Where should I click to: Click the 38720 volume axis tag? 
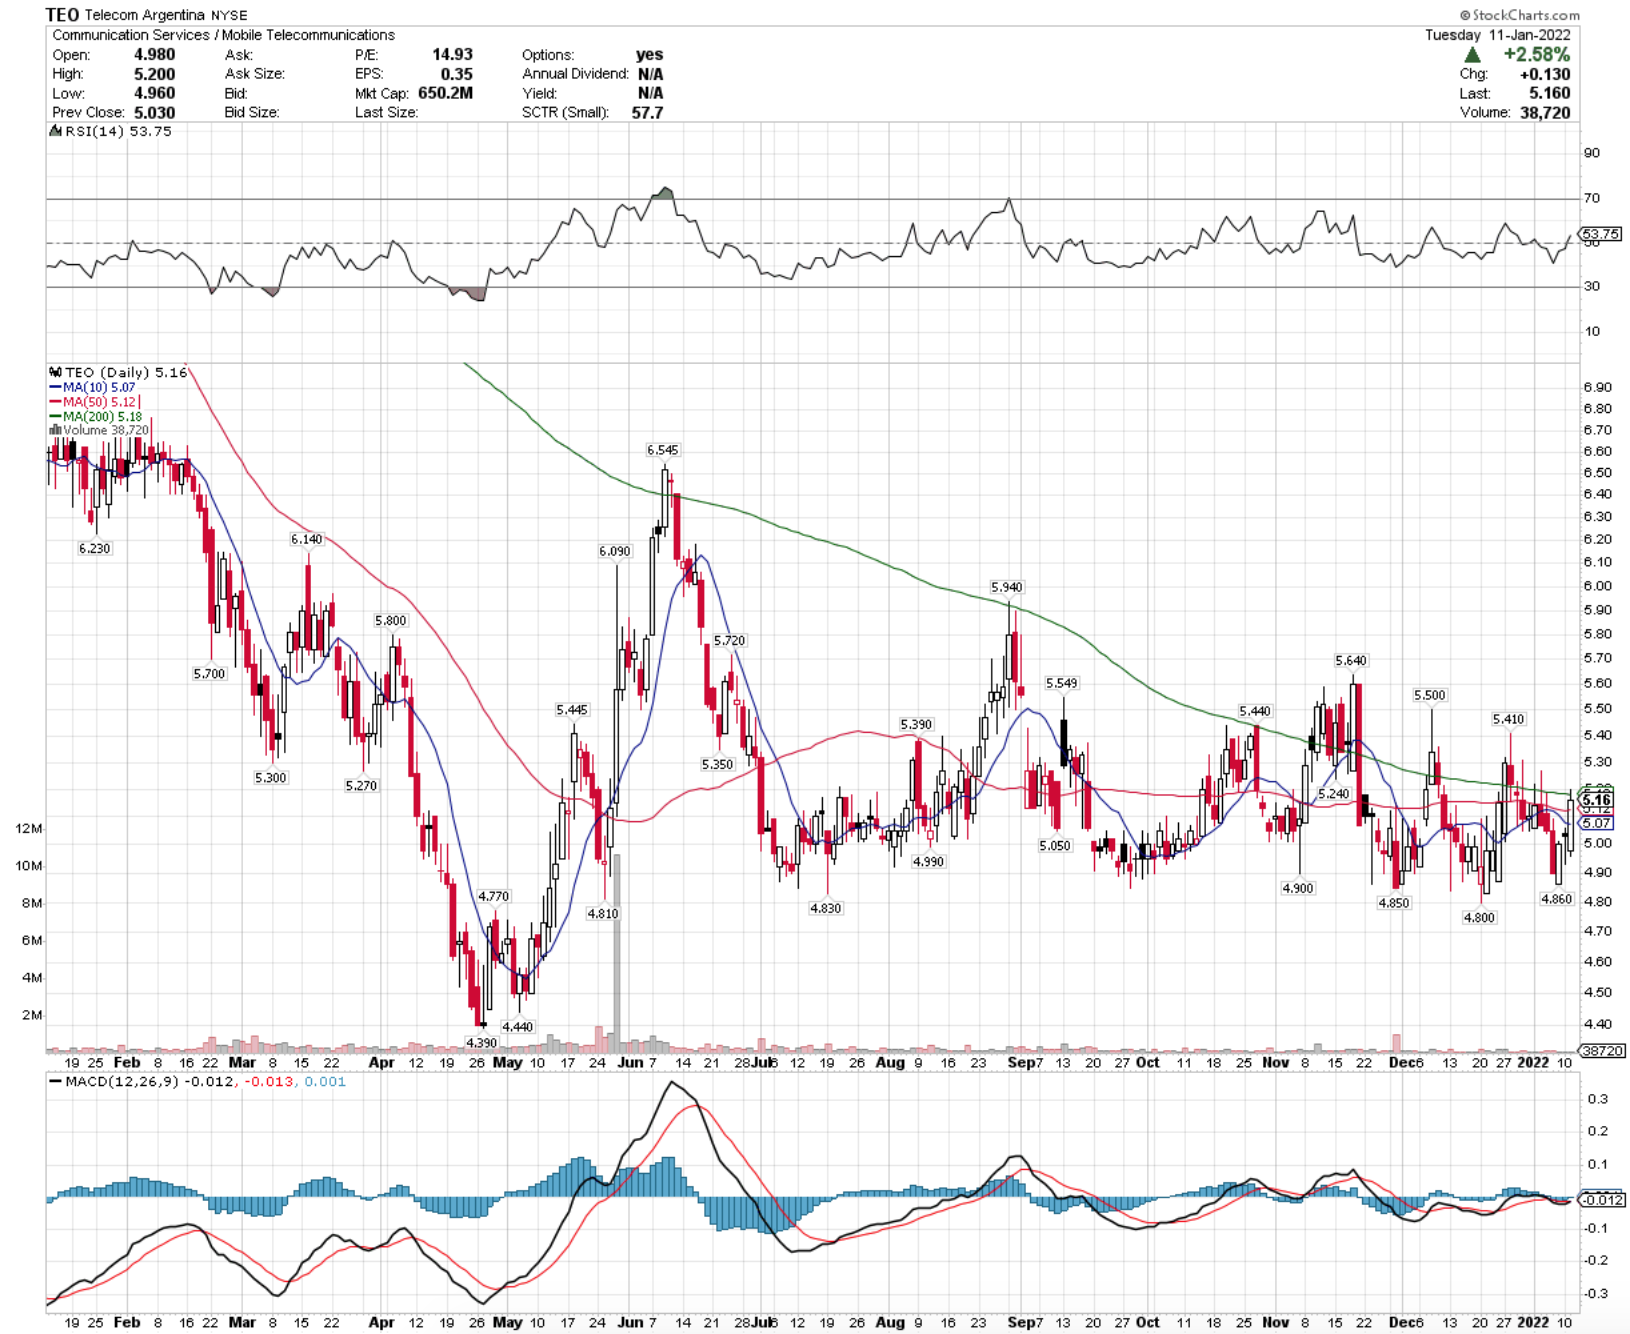tap(1603, 1051)
